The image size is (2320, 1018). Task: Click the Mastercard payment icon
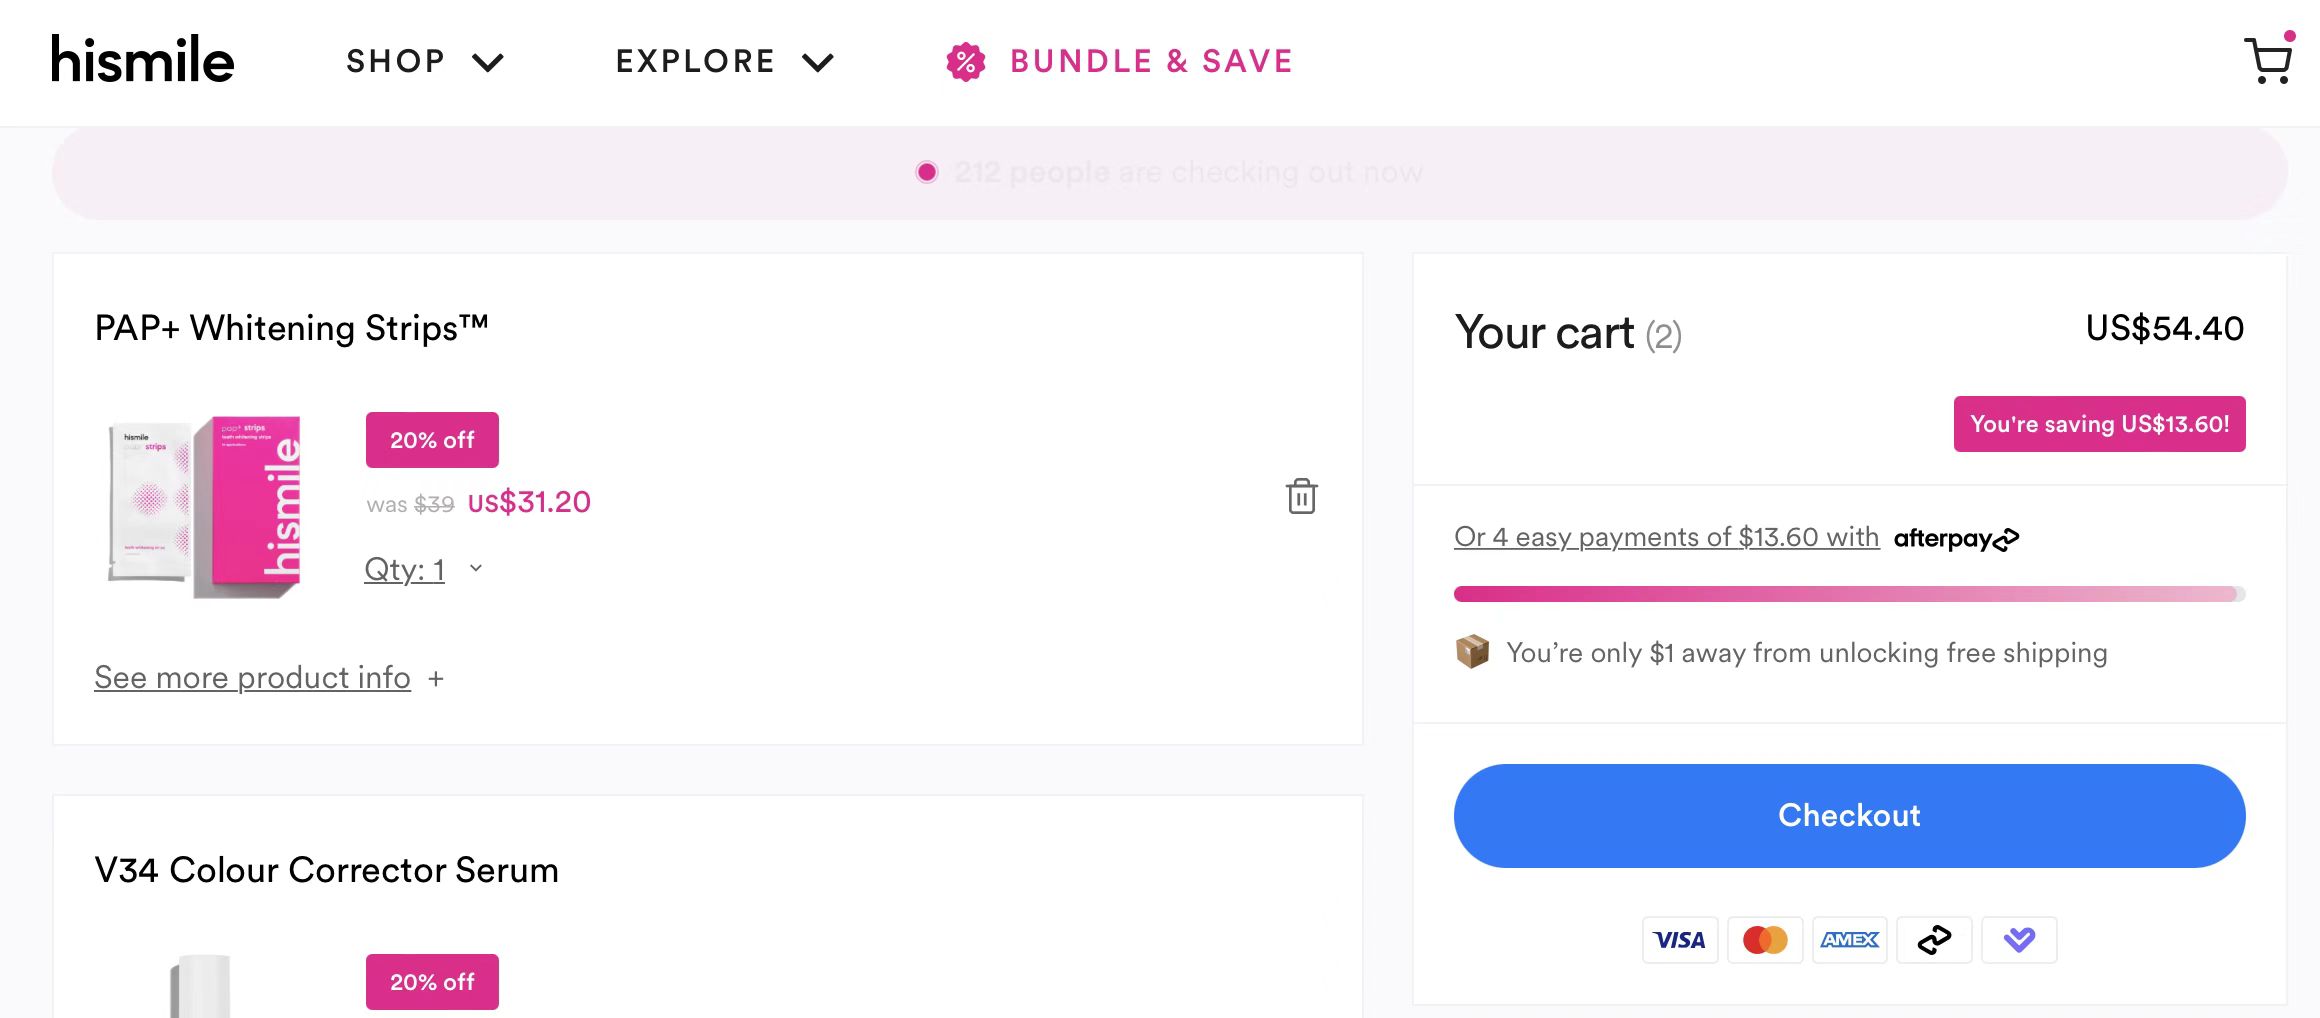coord(1765,940)
